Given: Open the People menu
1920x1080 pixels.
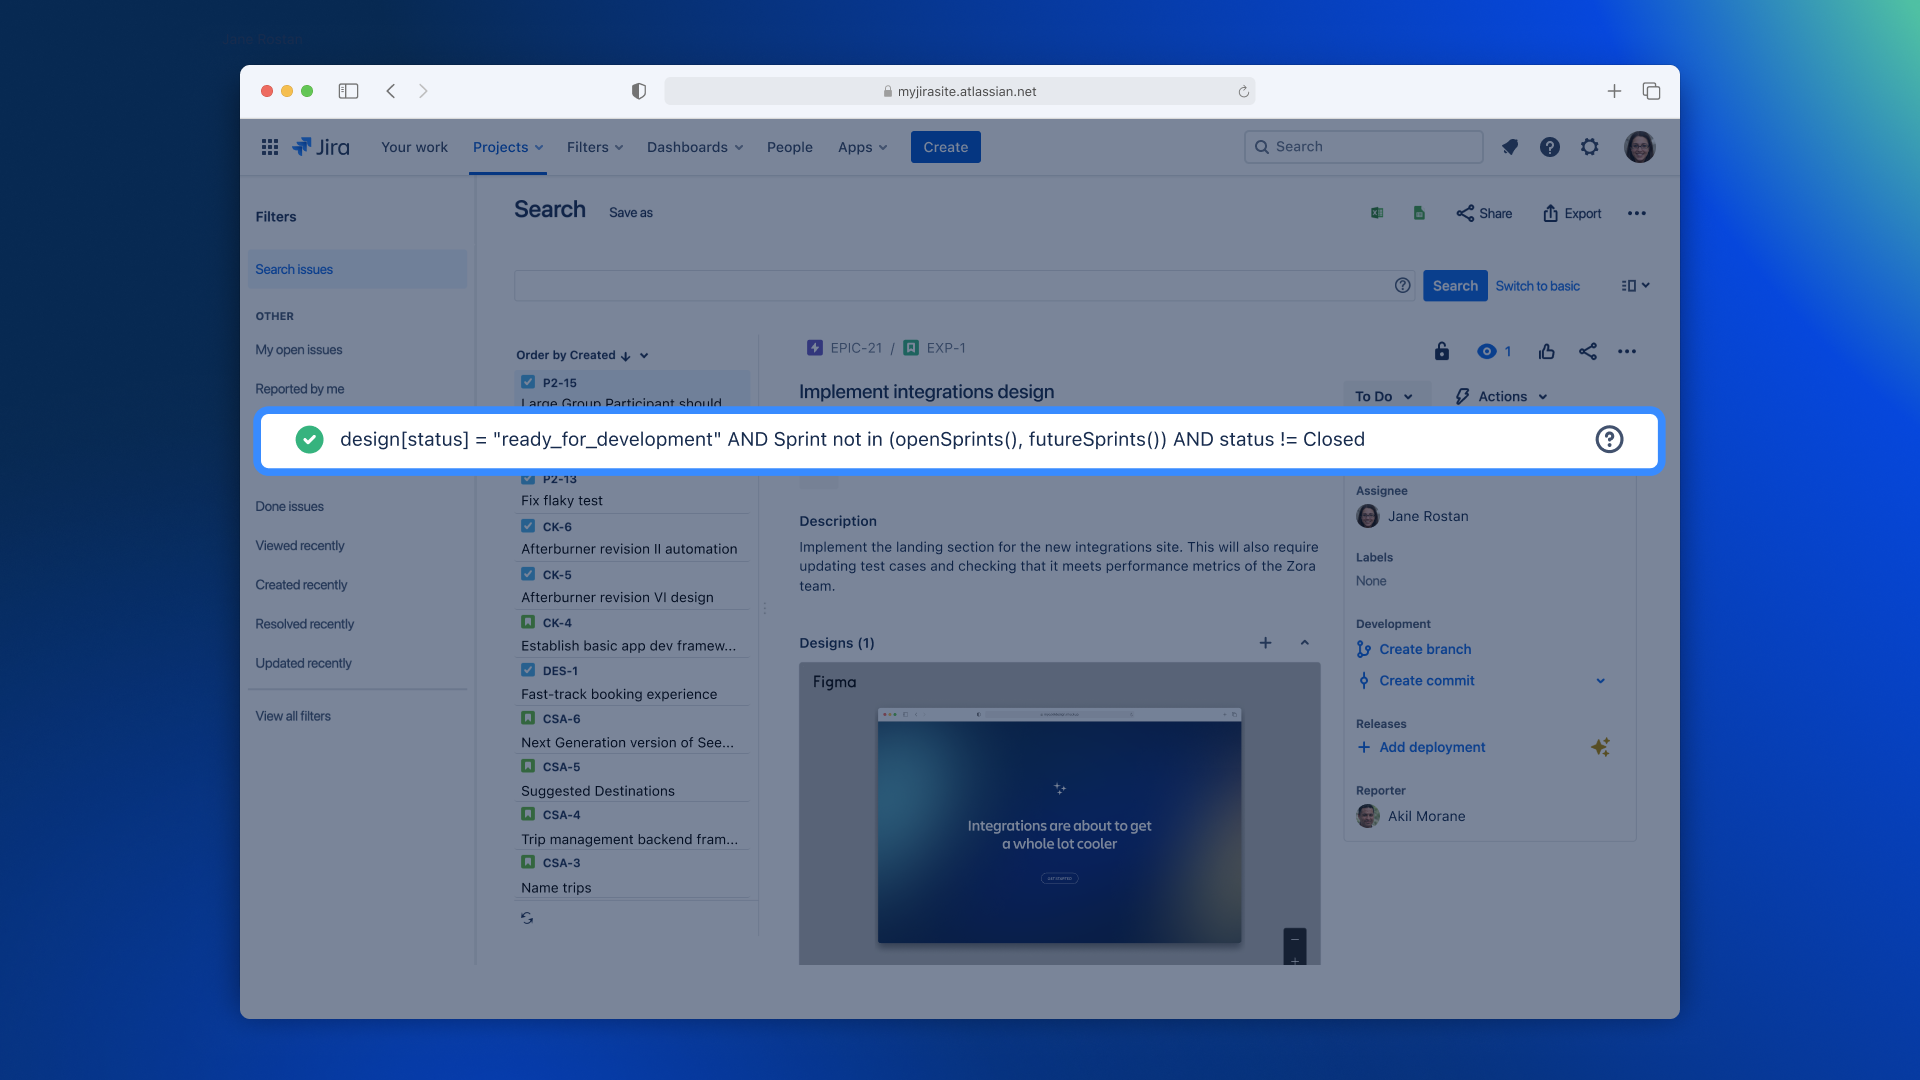Looking at the screenshot, I should (790, 146).
